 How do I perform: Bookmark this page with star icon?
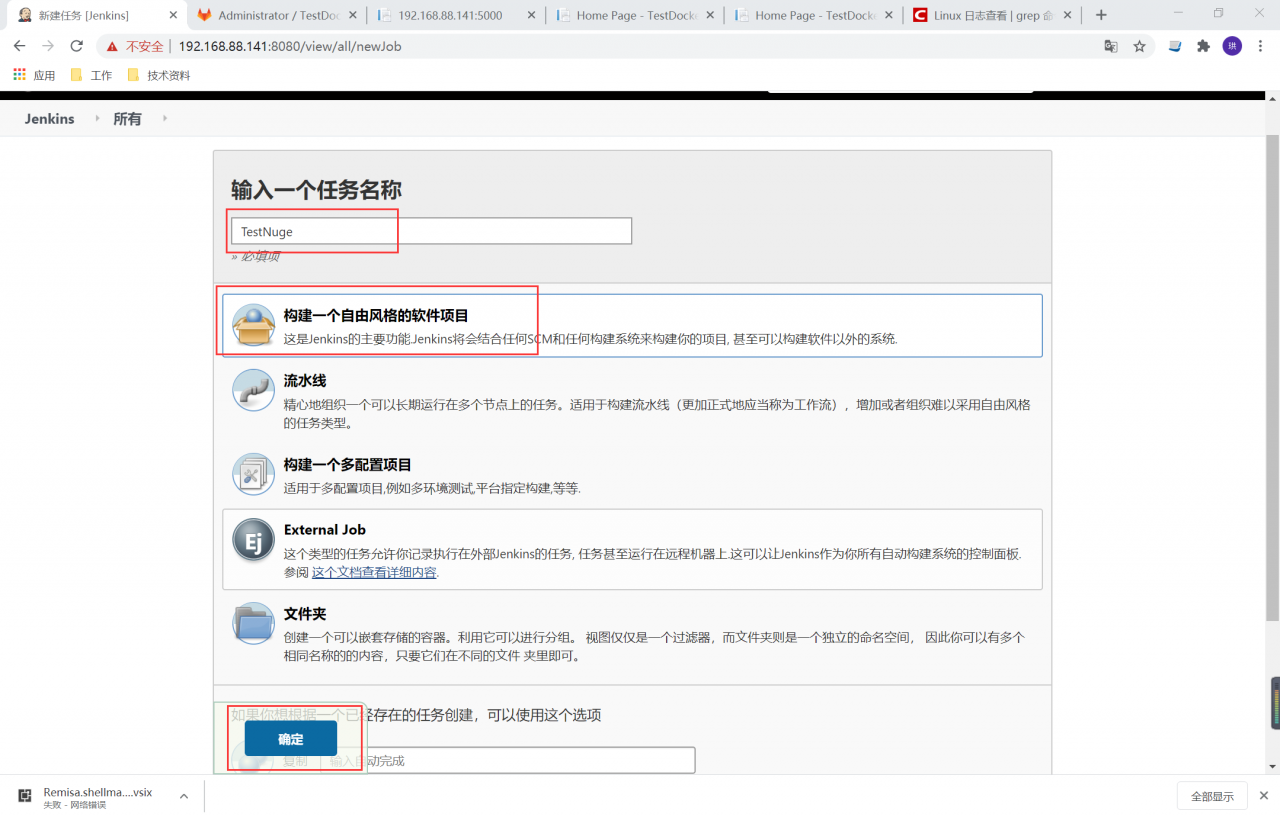click(x=1139, y=46)
